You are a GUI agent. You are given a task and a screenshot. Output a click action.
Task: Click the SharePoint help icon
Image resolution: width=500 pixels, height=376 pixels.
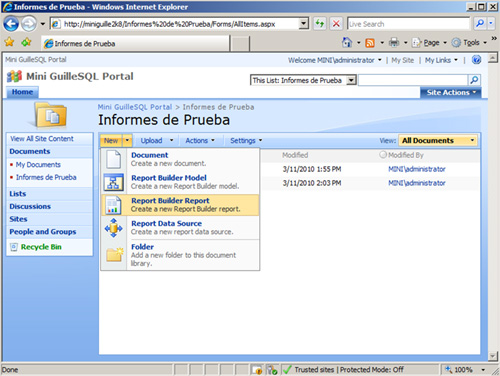click(x=477, y=60)
